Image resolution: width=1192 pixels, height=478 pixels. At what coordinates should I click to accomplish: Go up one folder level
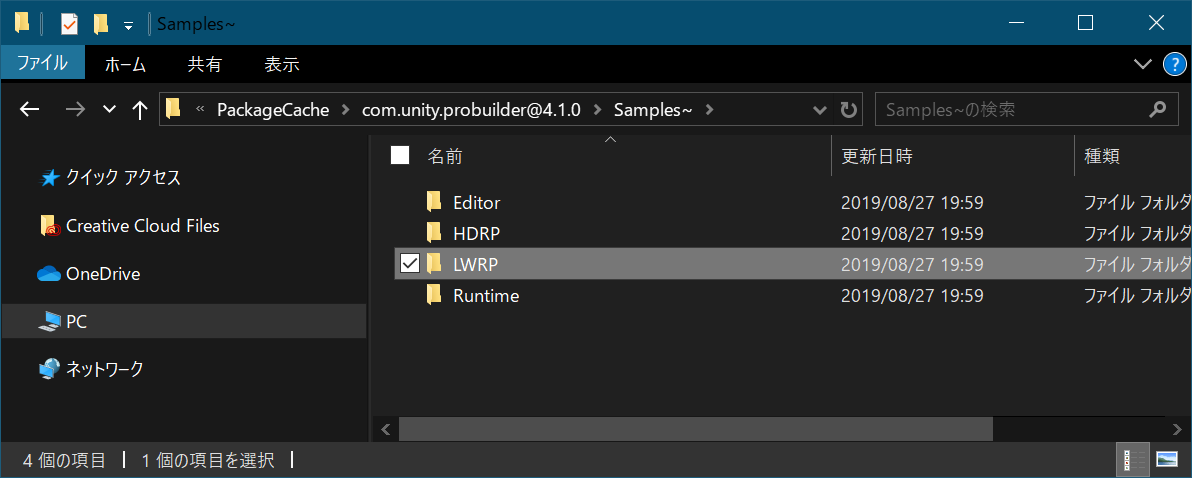click(x=140, y=110)
